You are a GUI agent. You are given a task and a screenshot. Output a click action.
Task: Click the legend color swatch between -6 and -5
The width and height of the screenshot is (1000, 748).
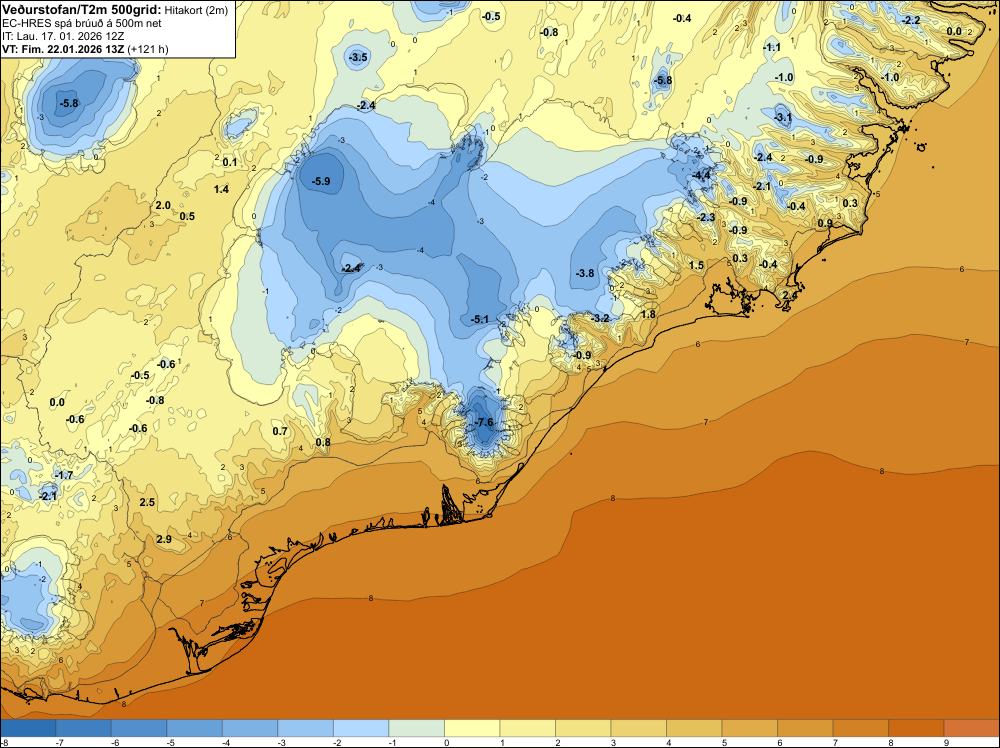[139, 728]
